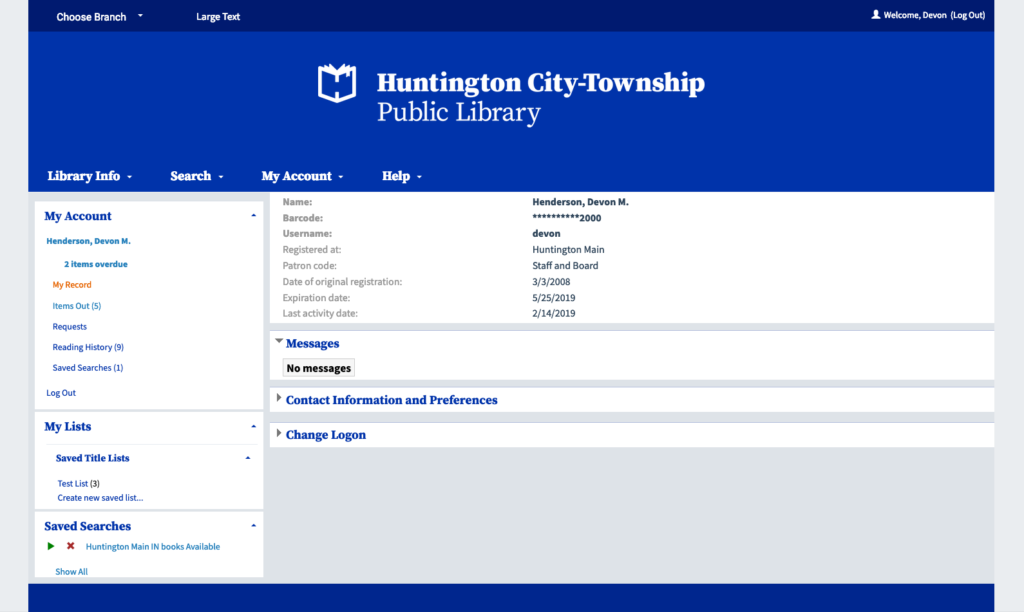Screen dimensions: 1024x612
Task: Expand the Change Logon section
Action: (279, 433)
